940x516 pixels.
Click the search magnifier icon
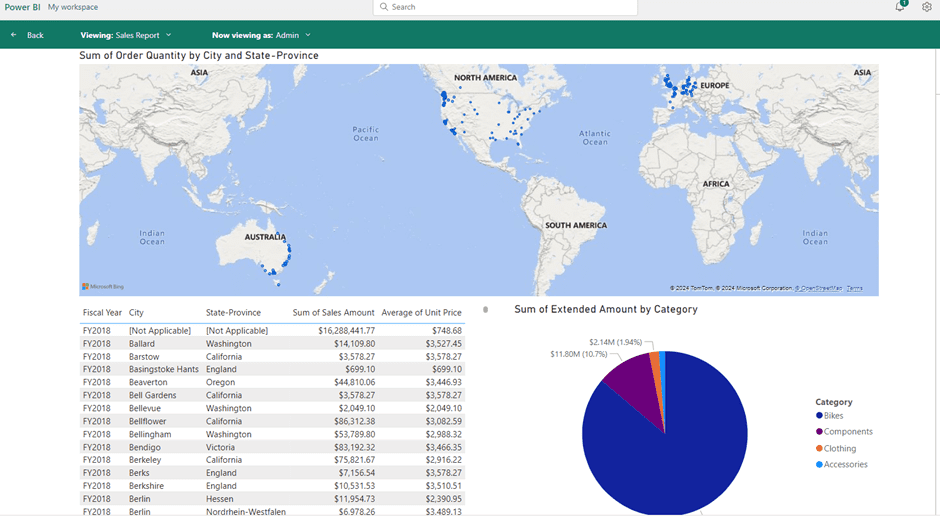click(384, 7)
